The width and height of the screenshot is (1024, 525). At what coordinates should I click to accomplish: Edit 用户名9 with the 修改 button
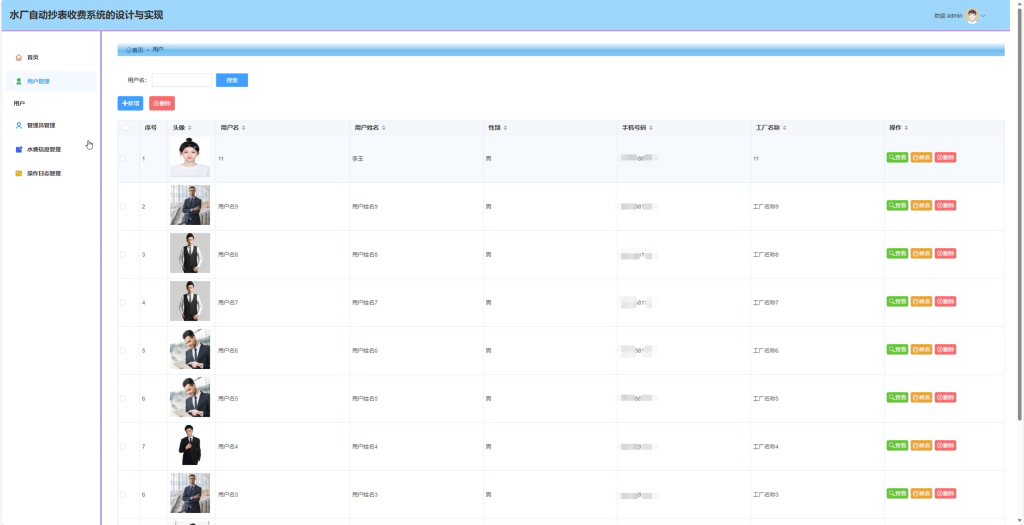pyautogui.click(x=921, y=205)
